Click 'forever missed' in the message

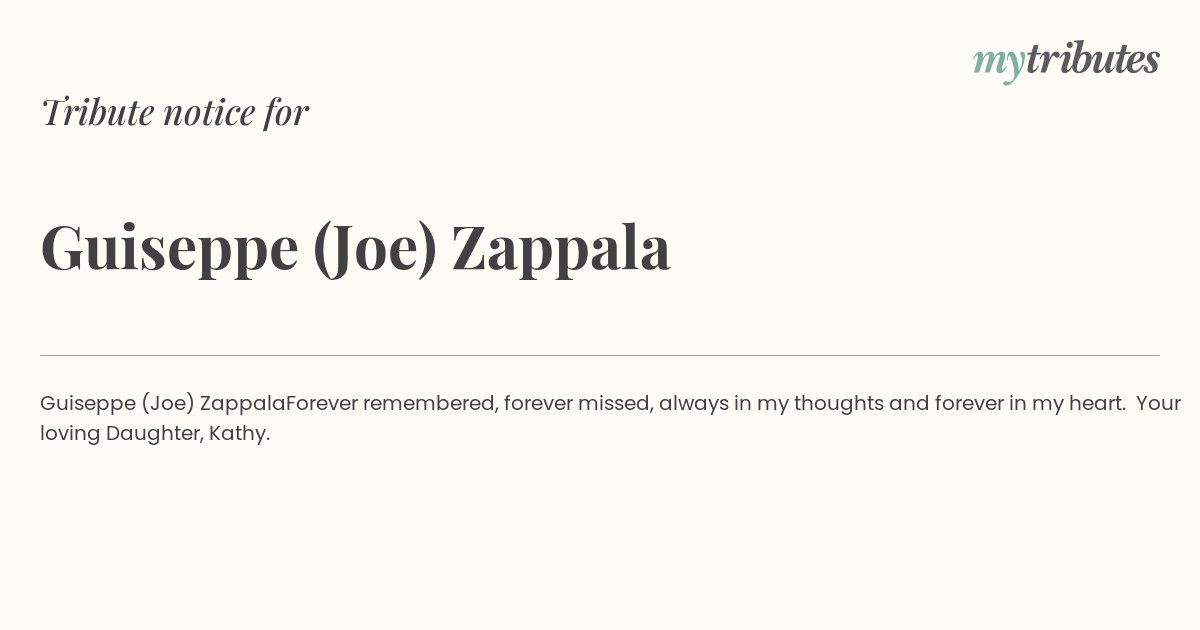click(577, 403)
